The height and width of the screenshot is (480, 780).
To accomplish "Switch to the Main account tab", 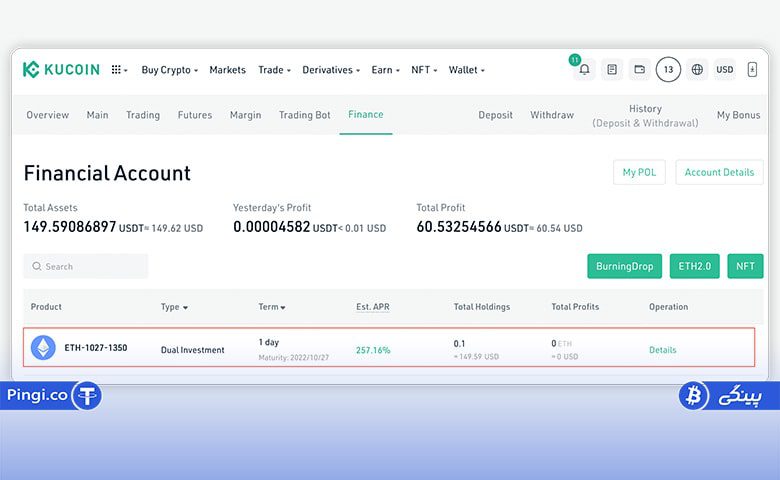I will pos(98,115).
